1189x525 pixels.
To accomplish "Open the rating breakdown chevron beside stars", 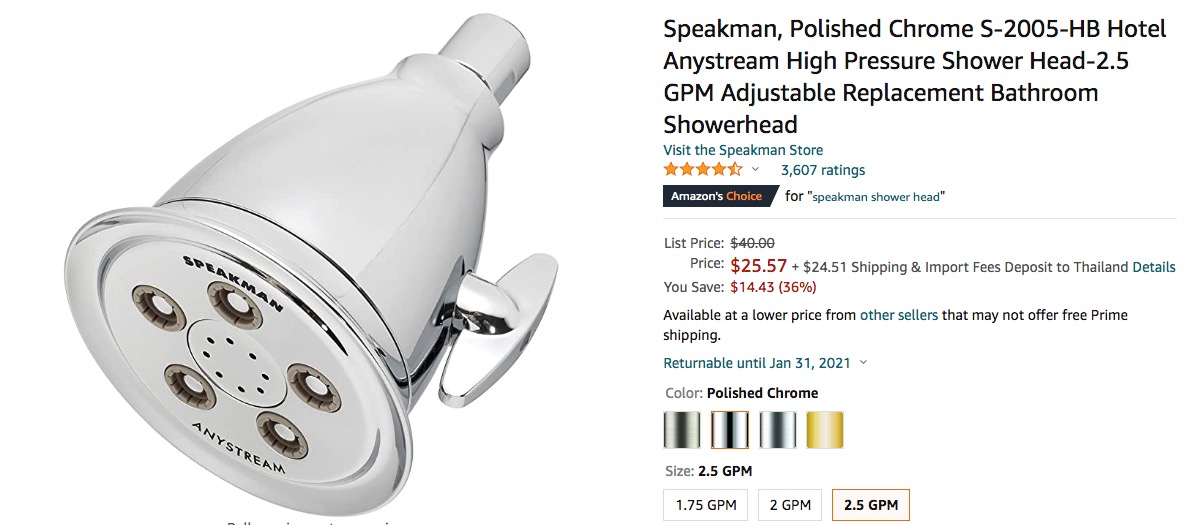I will tap(756, 170).
